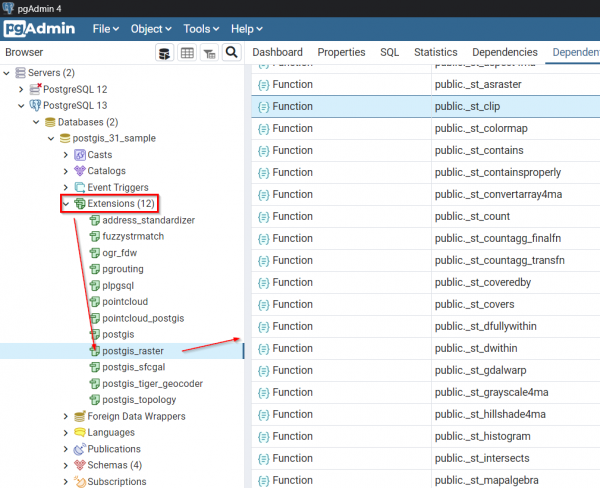
Task: Select the public._st_gdalwarp row
Action: [426, 370]
